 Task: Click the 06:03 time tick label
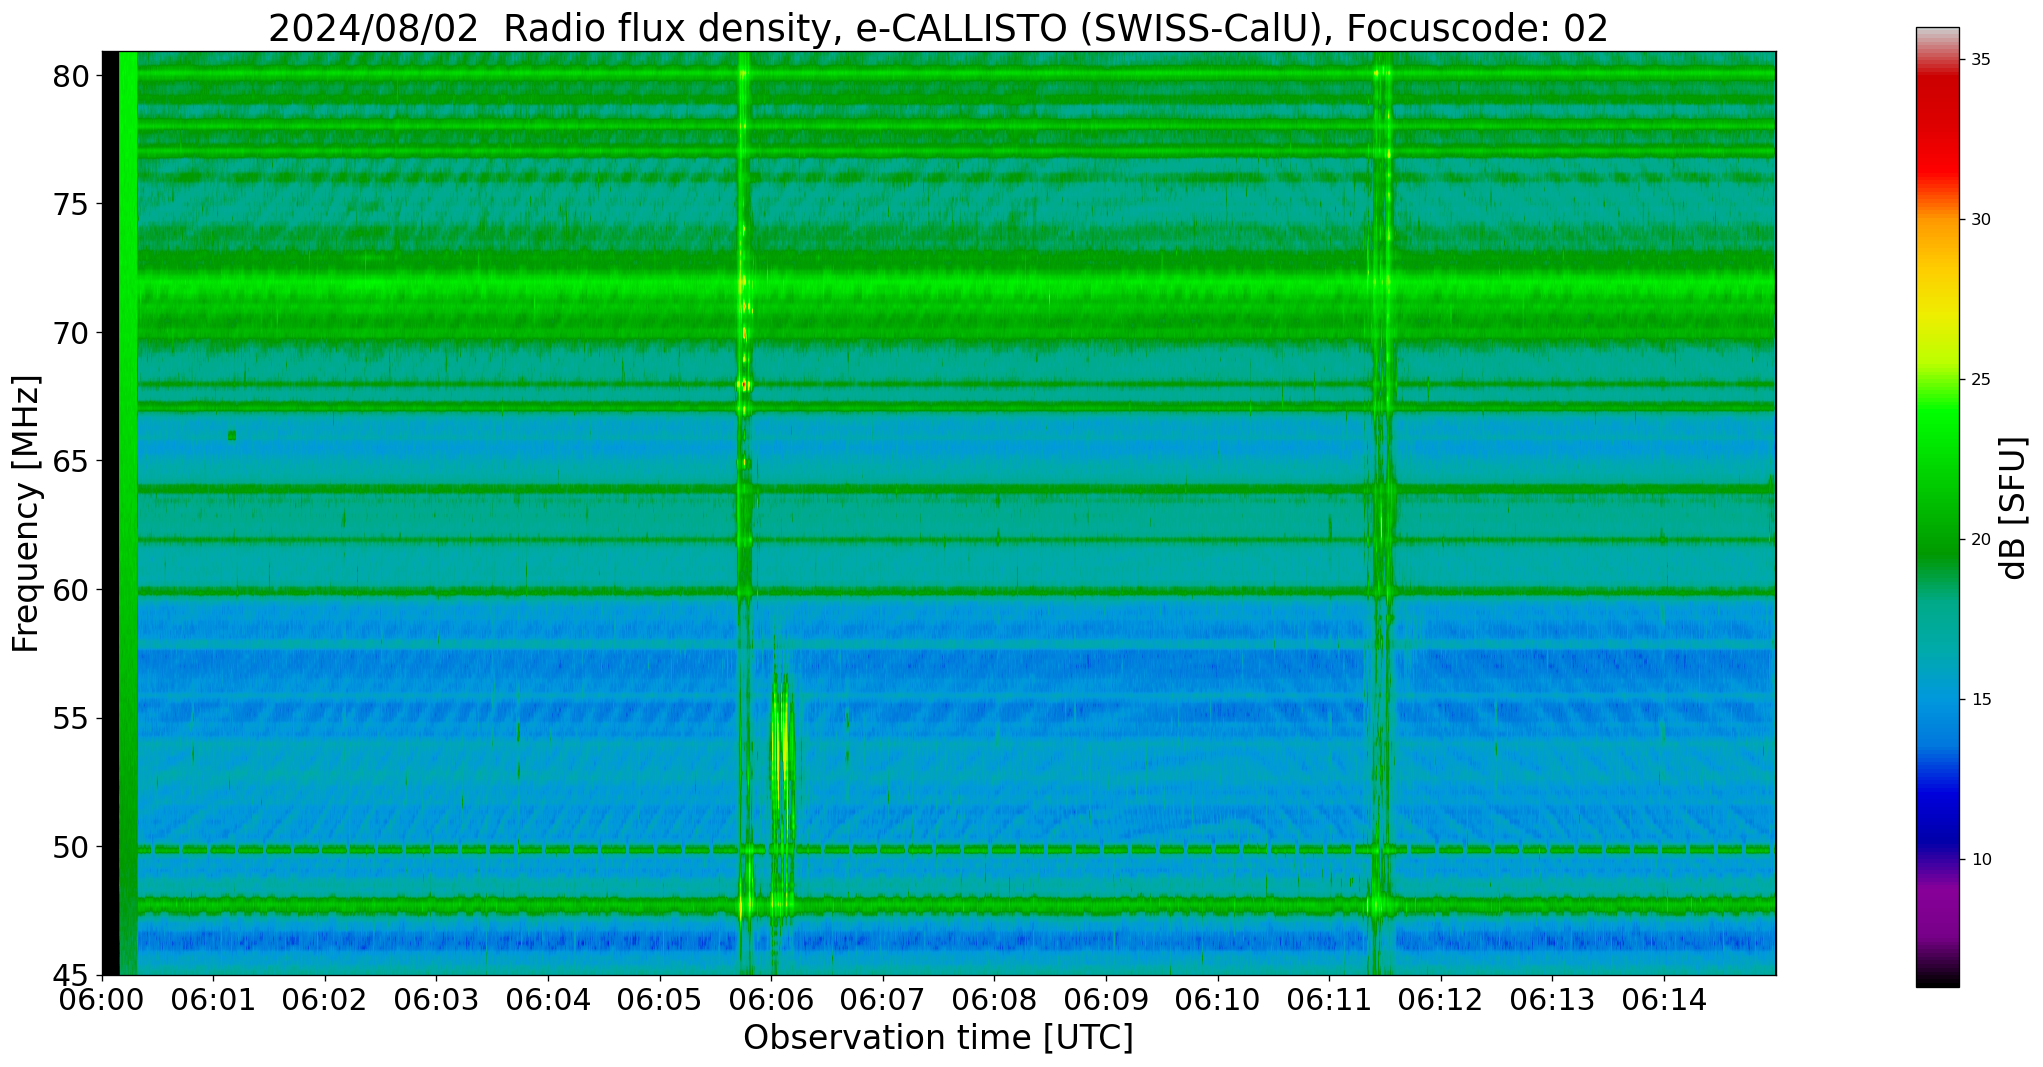(436, 999)
